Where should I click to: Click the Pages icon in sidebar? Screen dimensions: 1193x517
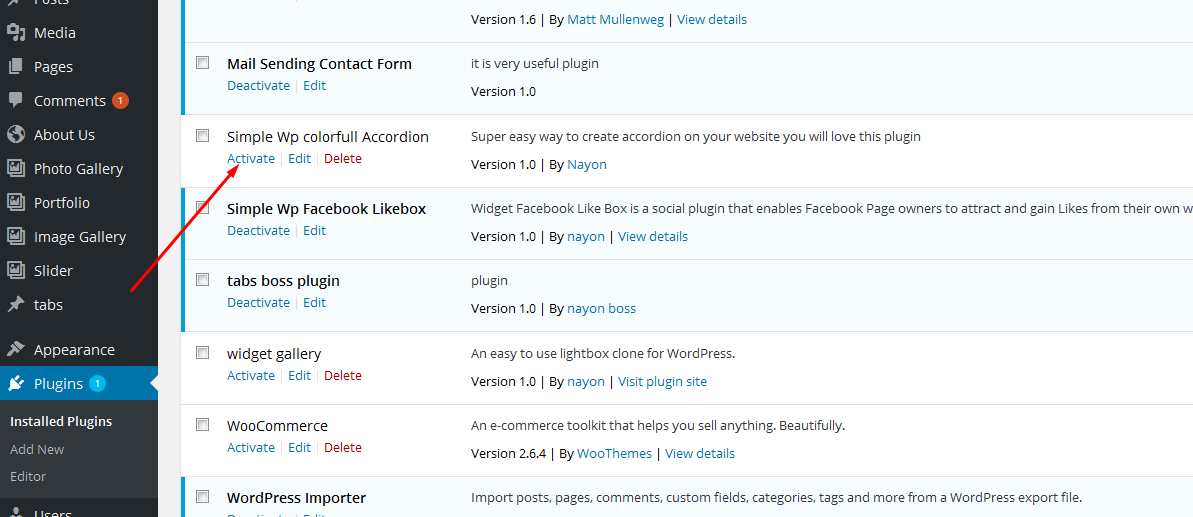16,66
